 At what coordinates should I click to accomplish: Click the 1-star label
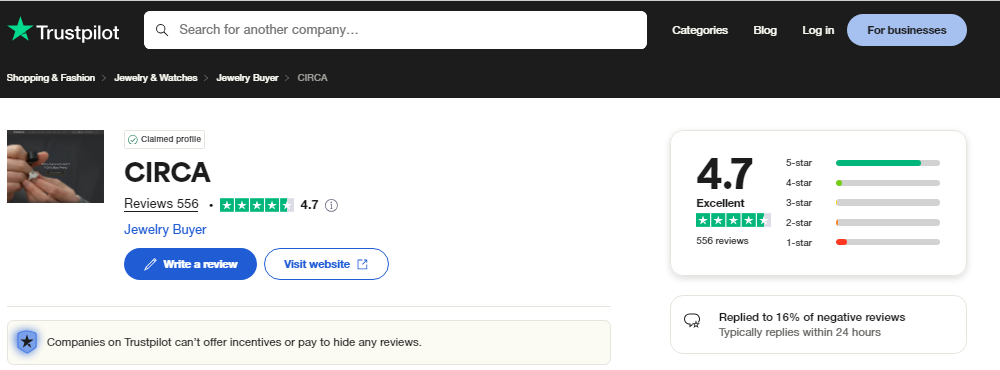(x=799, y=242)
